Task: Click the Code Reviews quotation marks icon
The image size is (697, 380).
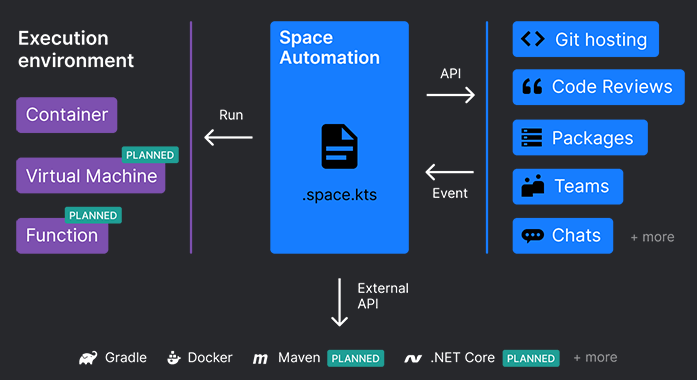Action: (532, 86)
